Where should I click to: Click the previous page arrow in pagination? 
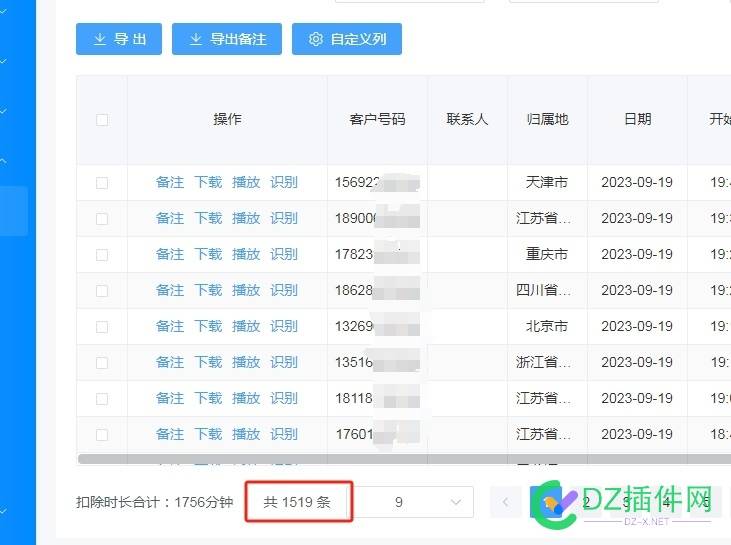[x=505, y=502]
